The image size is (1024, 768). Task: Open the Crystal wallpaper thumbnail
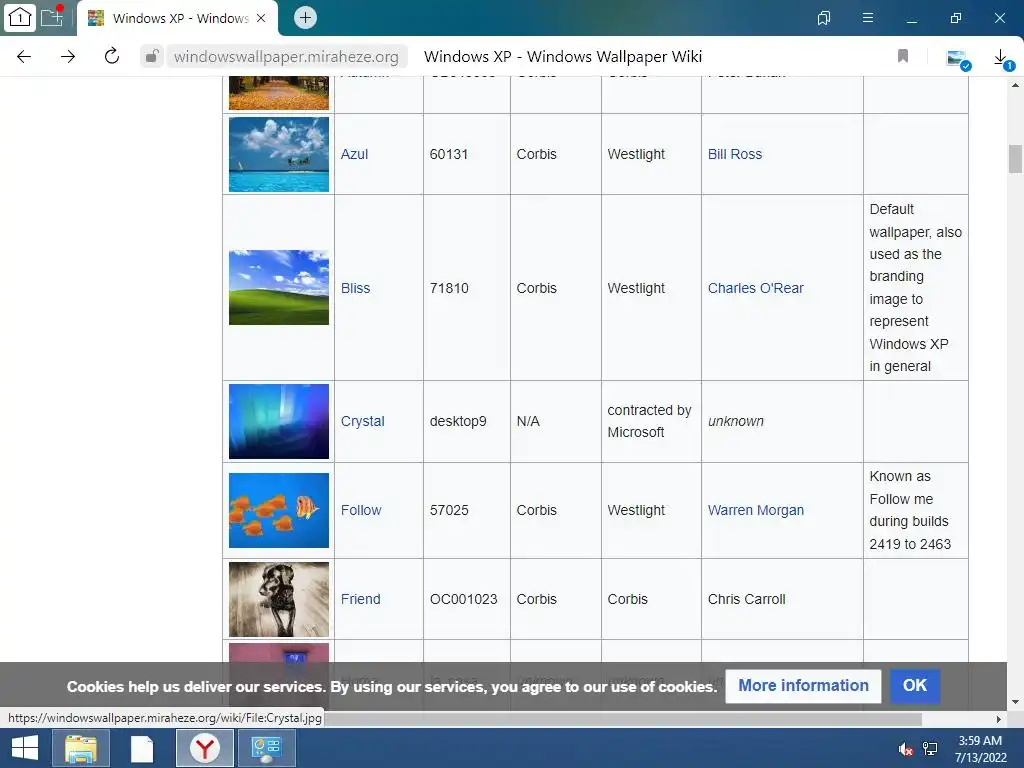coord(279,421)
